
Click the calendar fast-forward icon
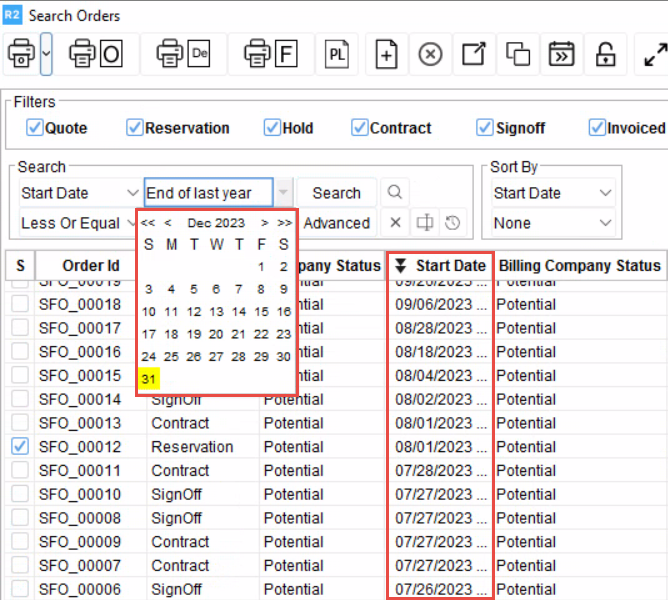tap(562, 54)
